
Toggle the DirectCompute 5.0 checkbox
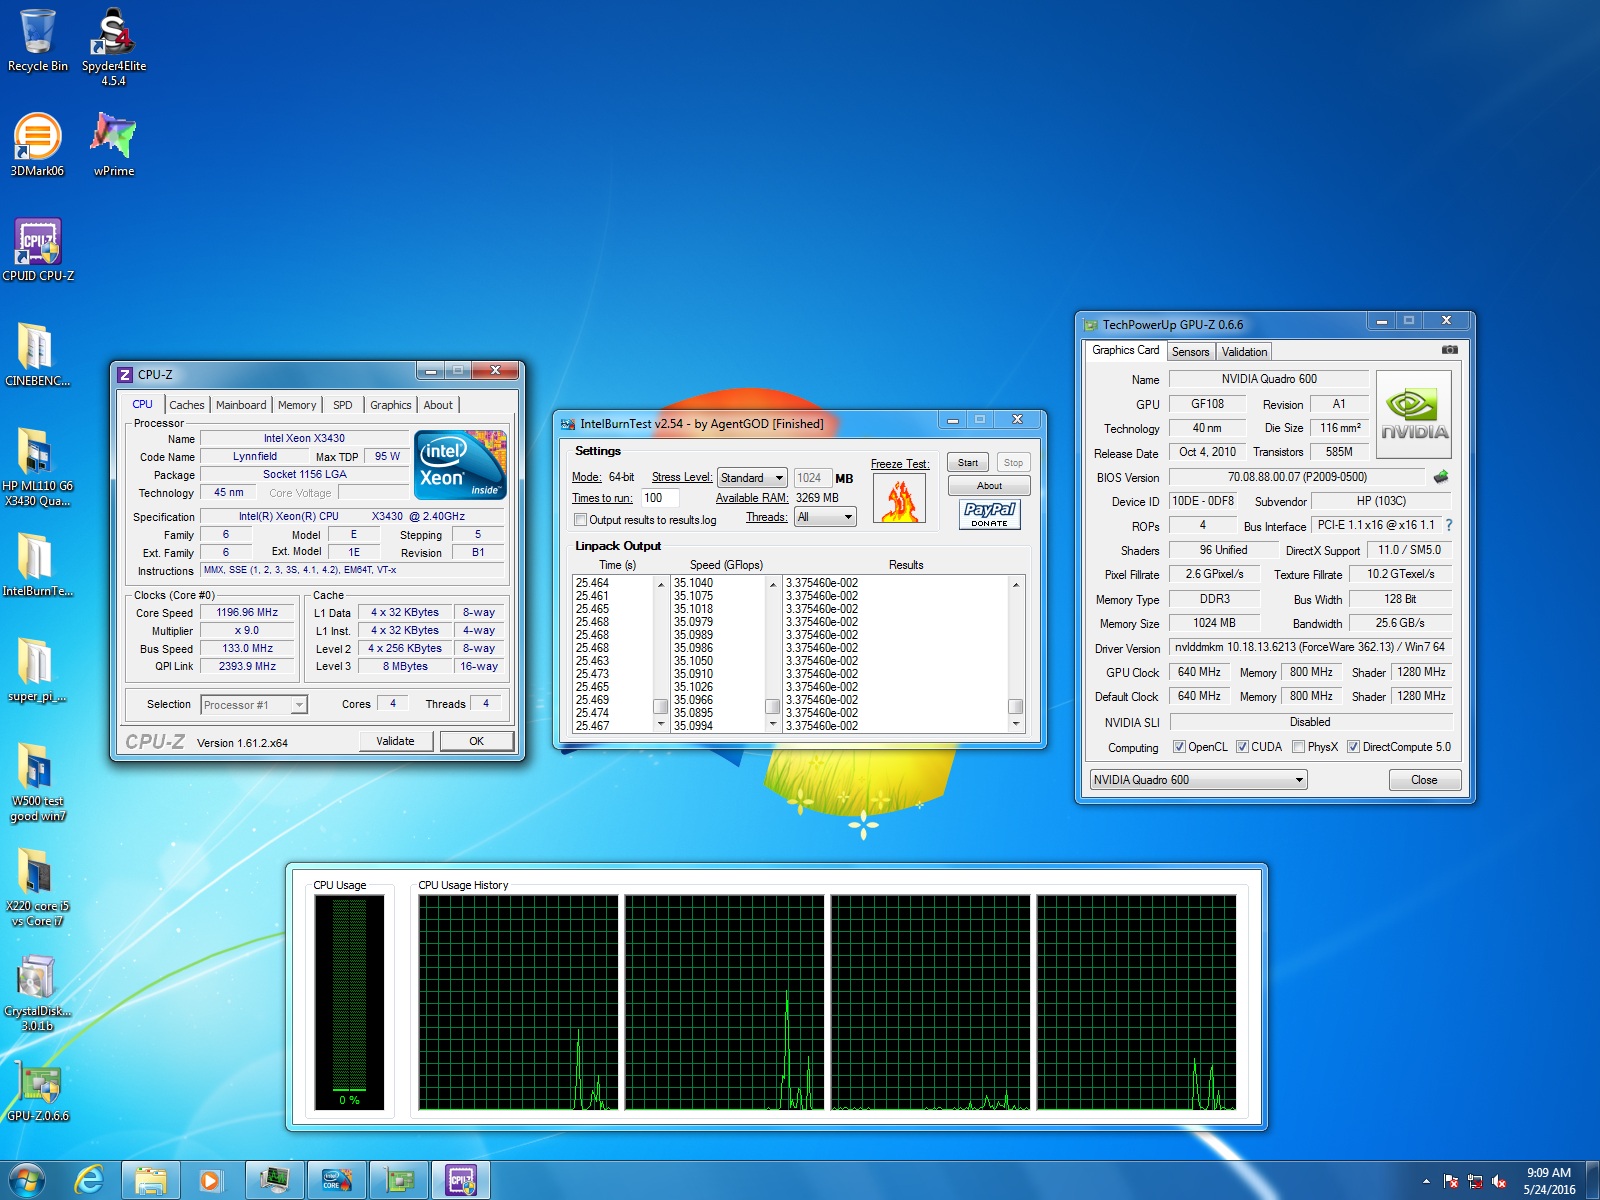point(1353,747)
